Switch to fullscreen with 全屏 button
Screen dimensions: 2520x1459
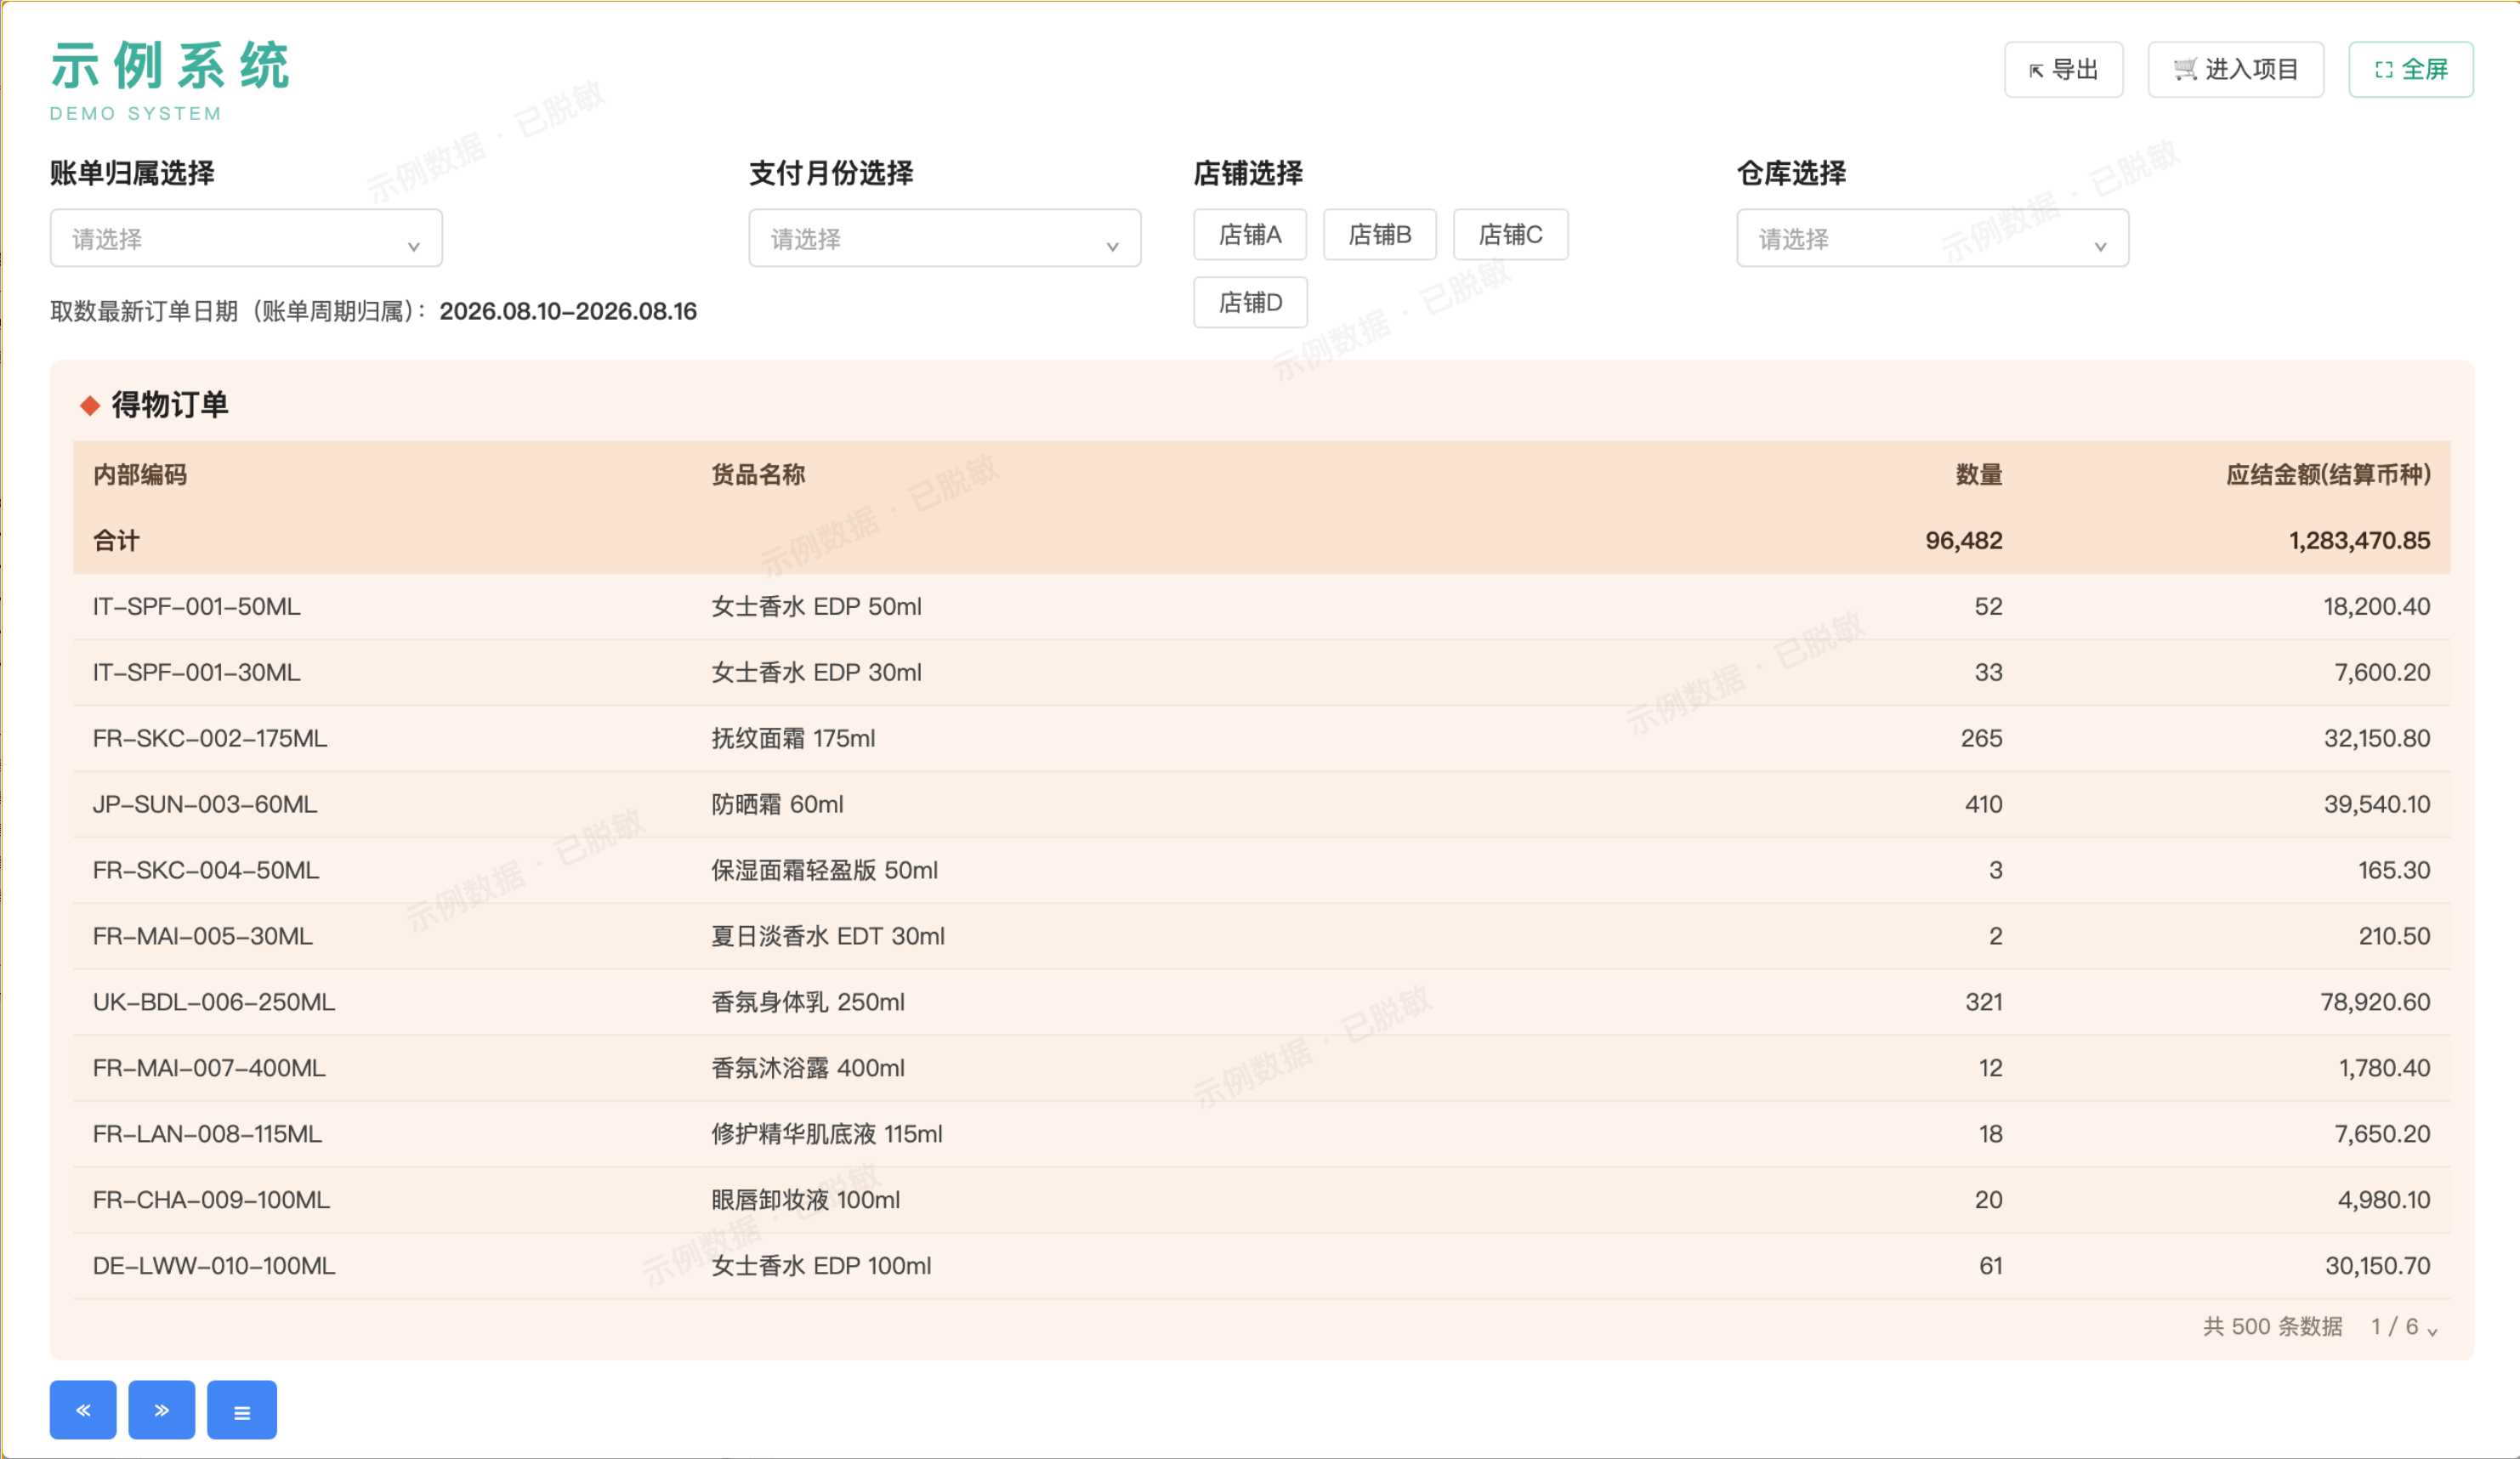point(2410,69)
